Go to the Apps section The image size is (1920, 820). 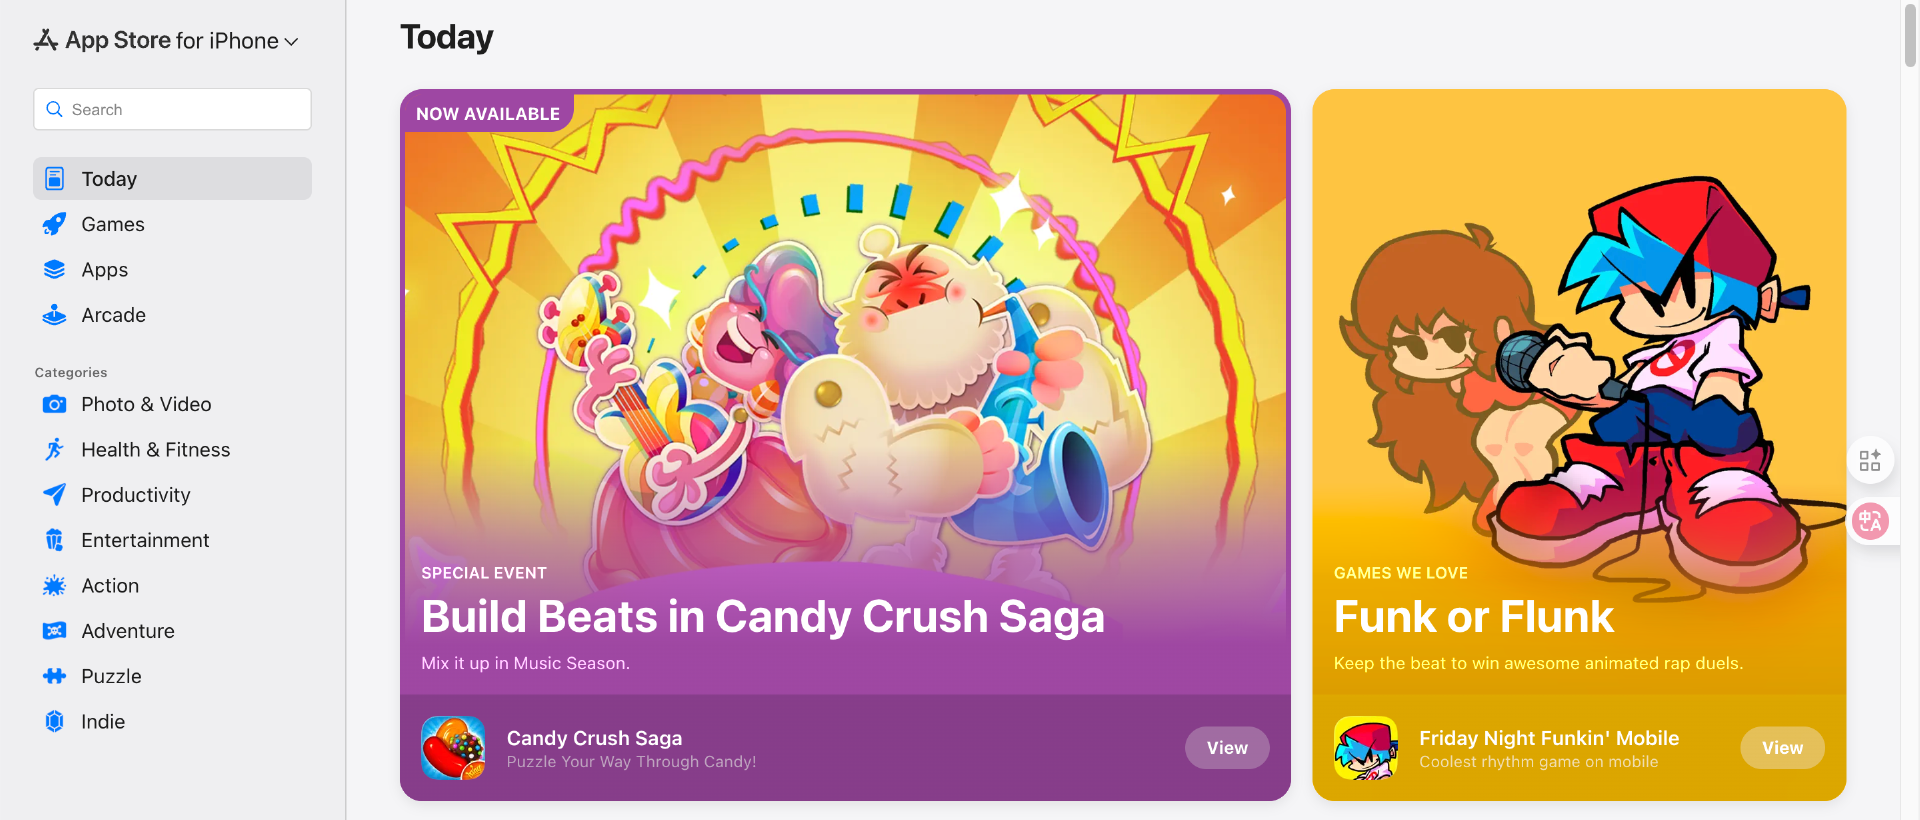pos(105,270)
